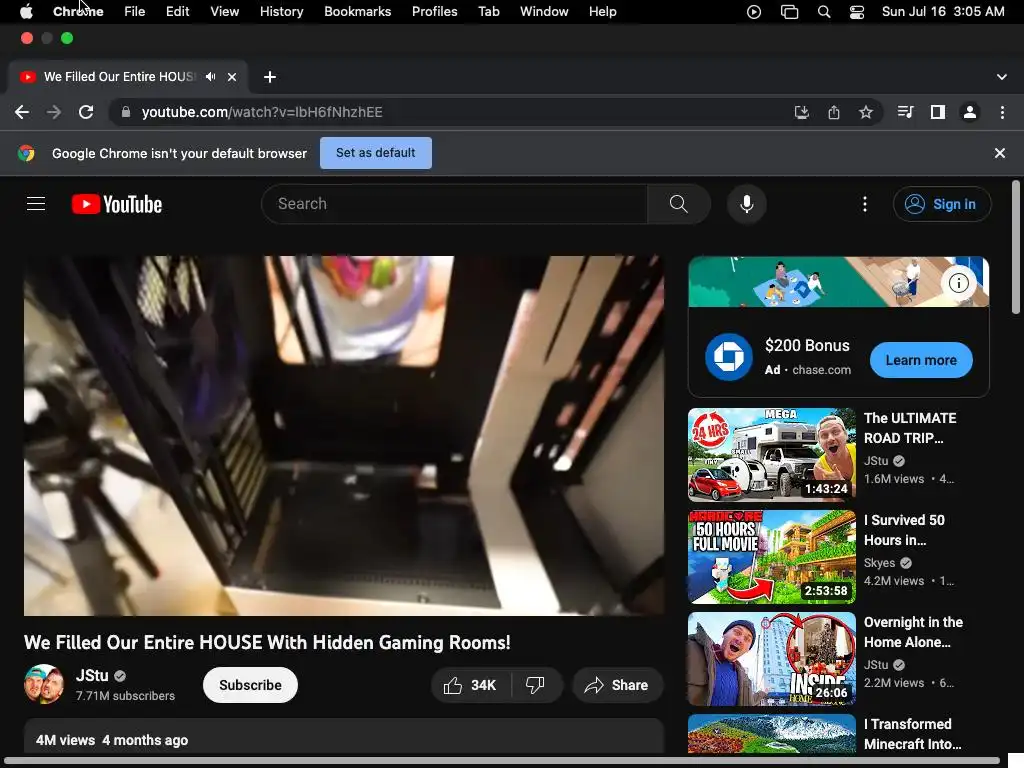
Task: Open Chrome profile icon
Action: (970, 112)
